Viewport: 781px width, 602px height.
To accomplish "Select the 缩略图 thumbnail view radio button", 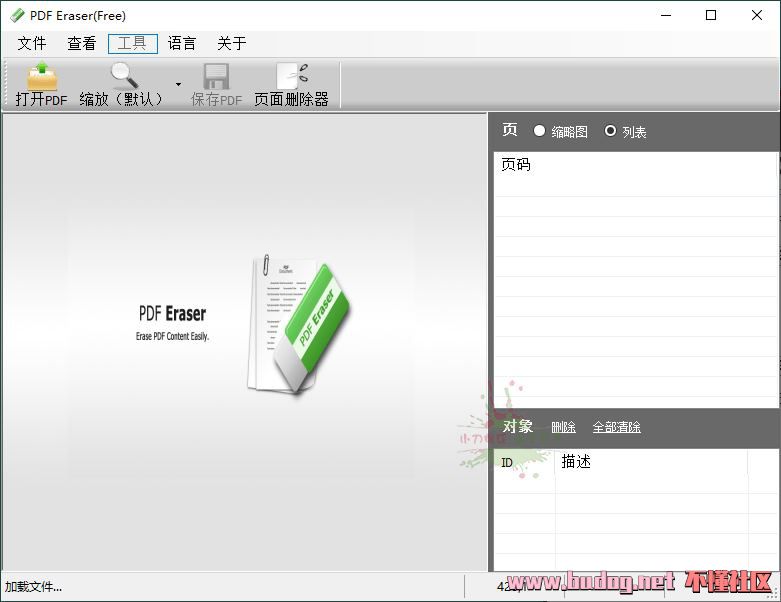I will coord(539,130).
